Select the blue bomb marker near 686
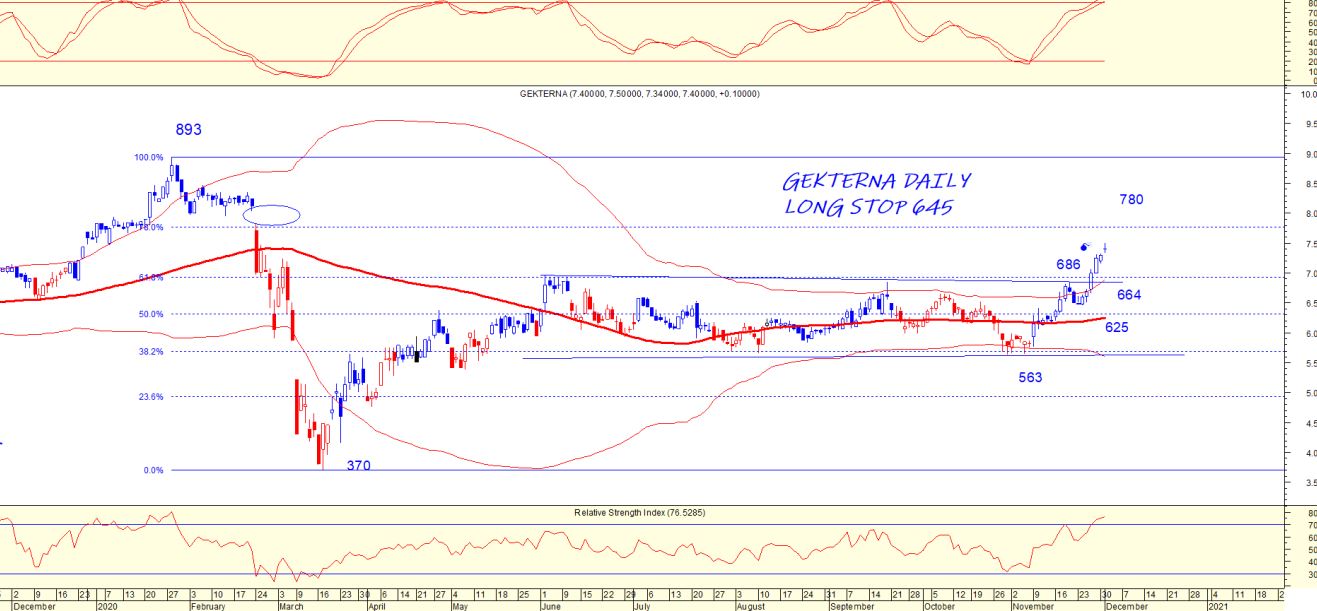This screenshot has height=611, width=1317. 1085,247
